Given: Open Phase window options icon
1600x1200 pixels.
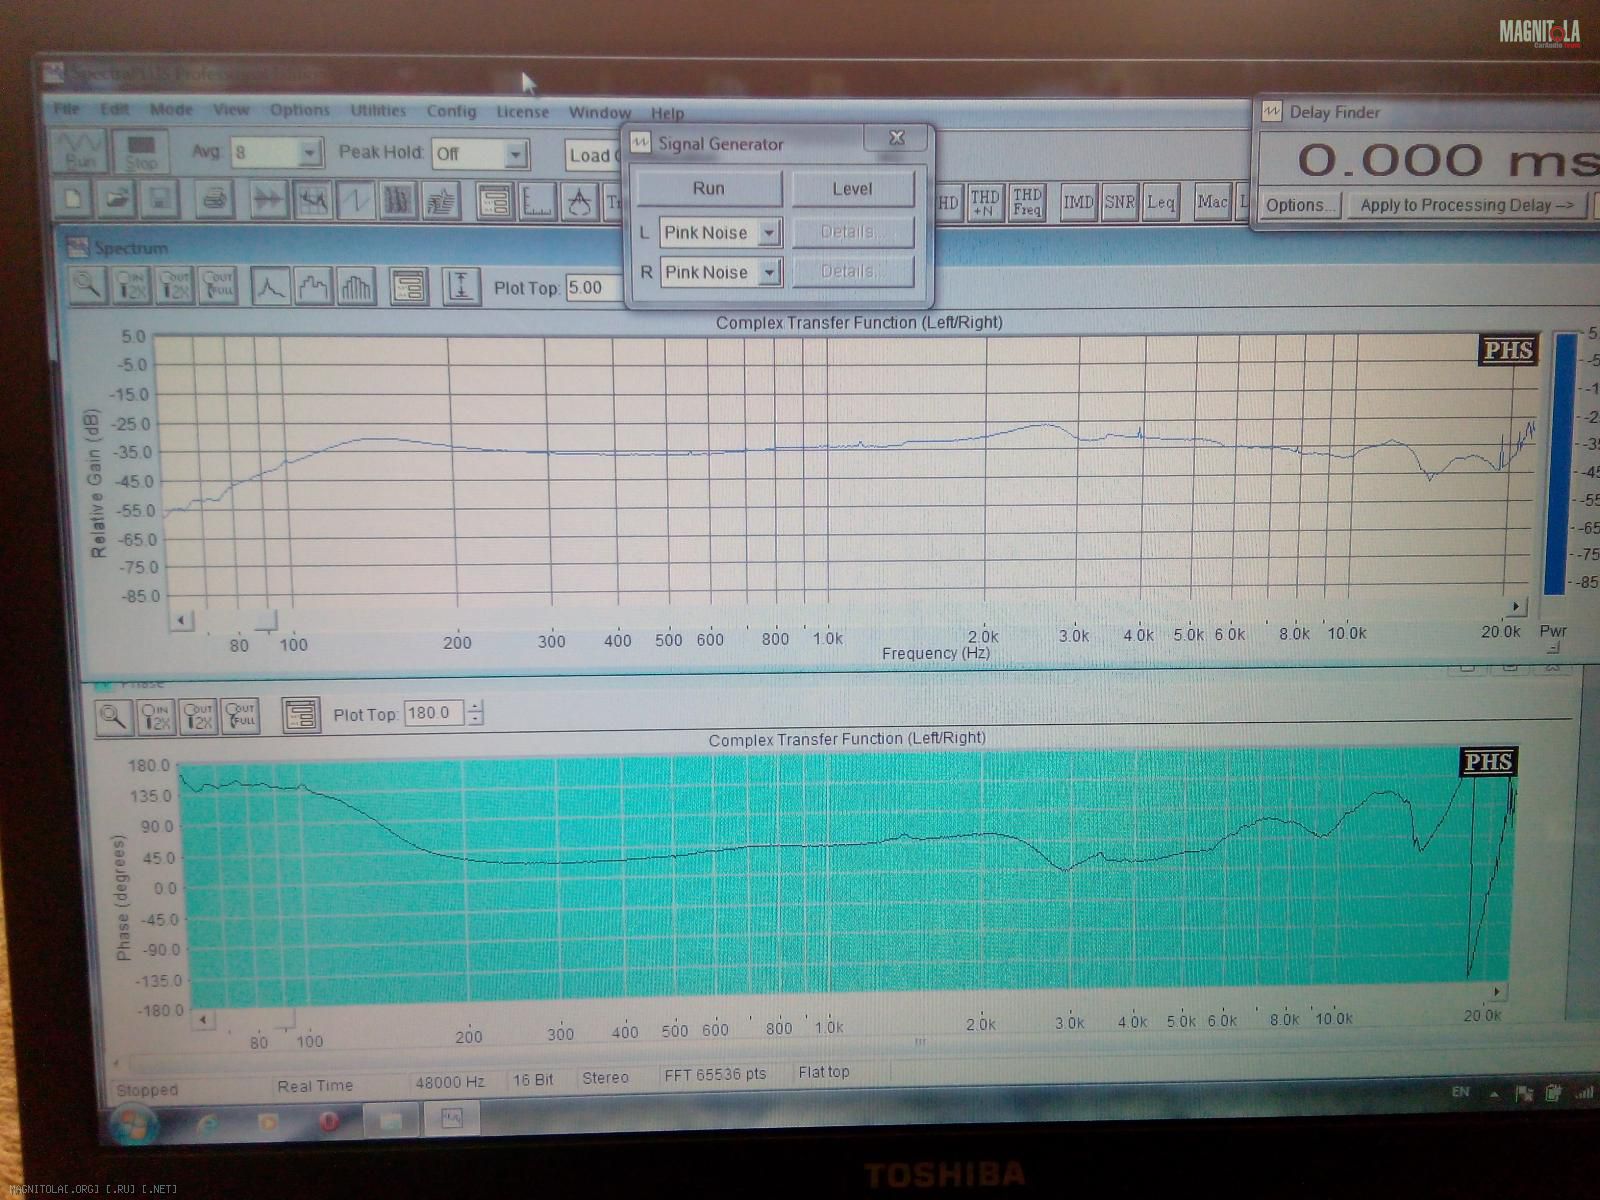Looking at the screenshot, I should [x=301, y=715].
